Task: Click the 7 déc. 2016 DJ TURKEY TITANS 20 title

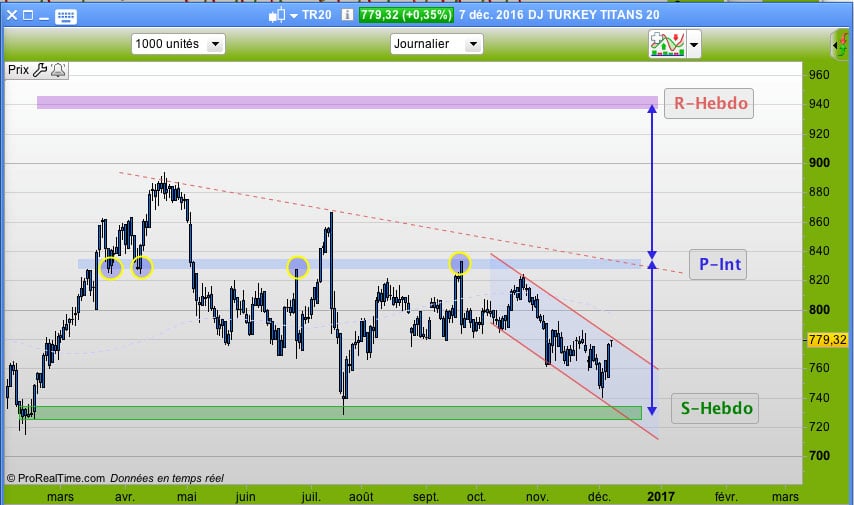Action: click(x=559, y=15)
